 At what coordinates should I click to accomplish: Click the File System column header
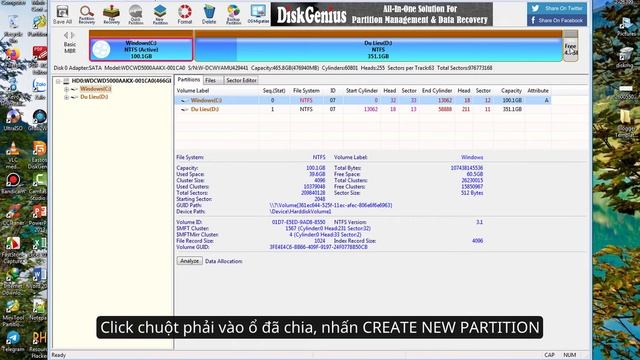pos(306,91)
